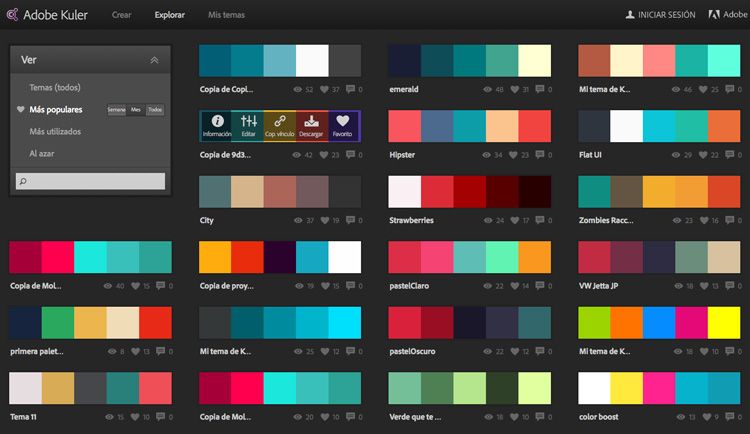
Task: Click the views eye icon under Hipster
Action: [486, 155]
